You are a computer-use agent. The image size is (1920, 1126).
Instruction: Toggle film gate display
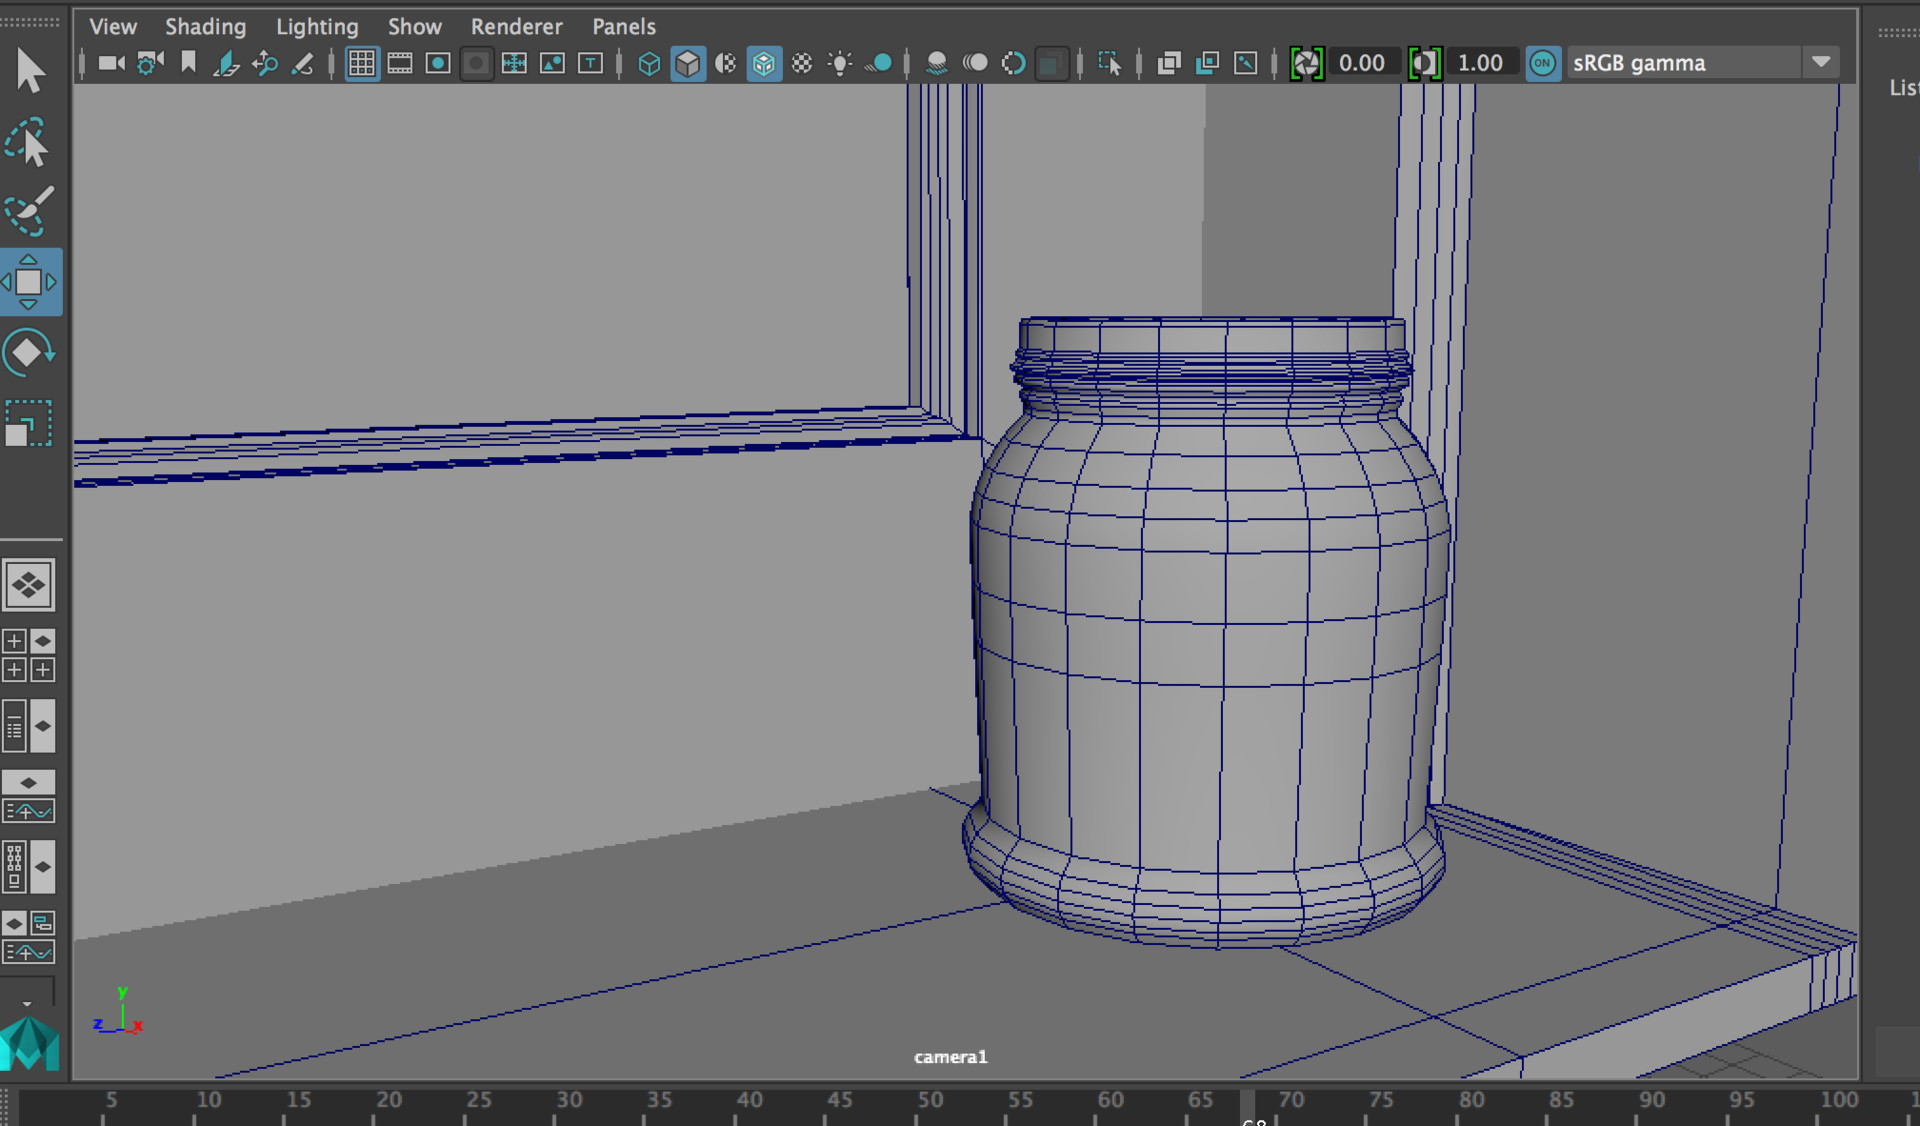point(399,63)
